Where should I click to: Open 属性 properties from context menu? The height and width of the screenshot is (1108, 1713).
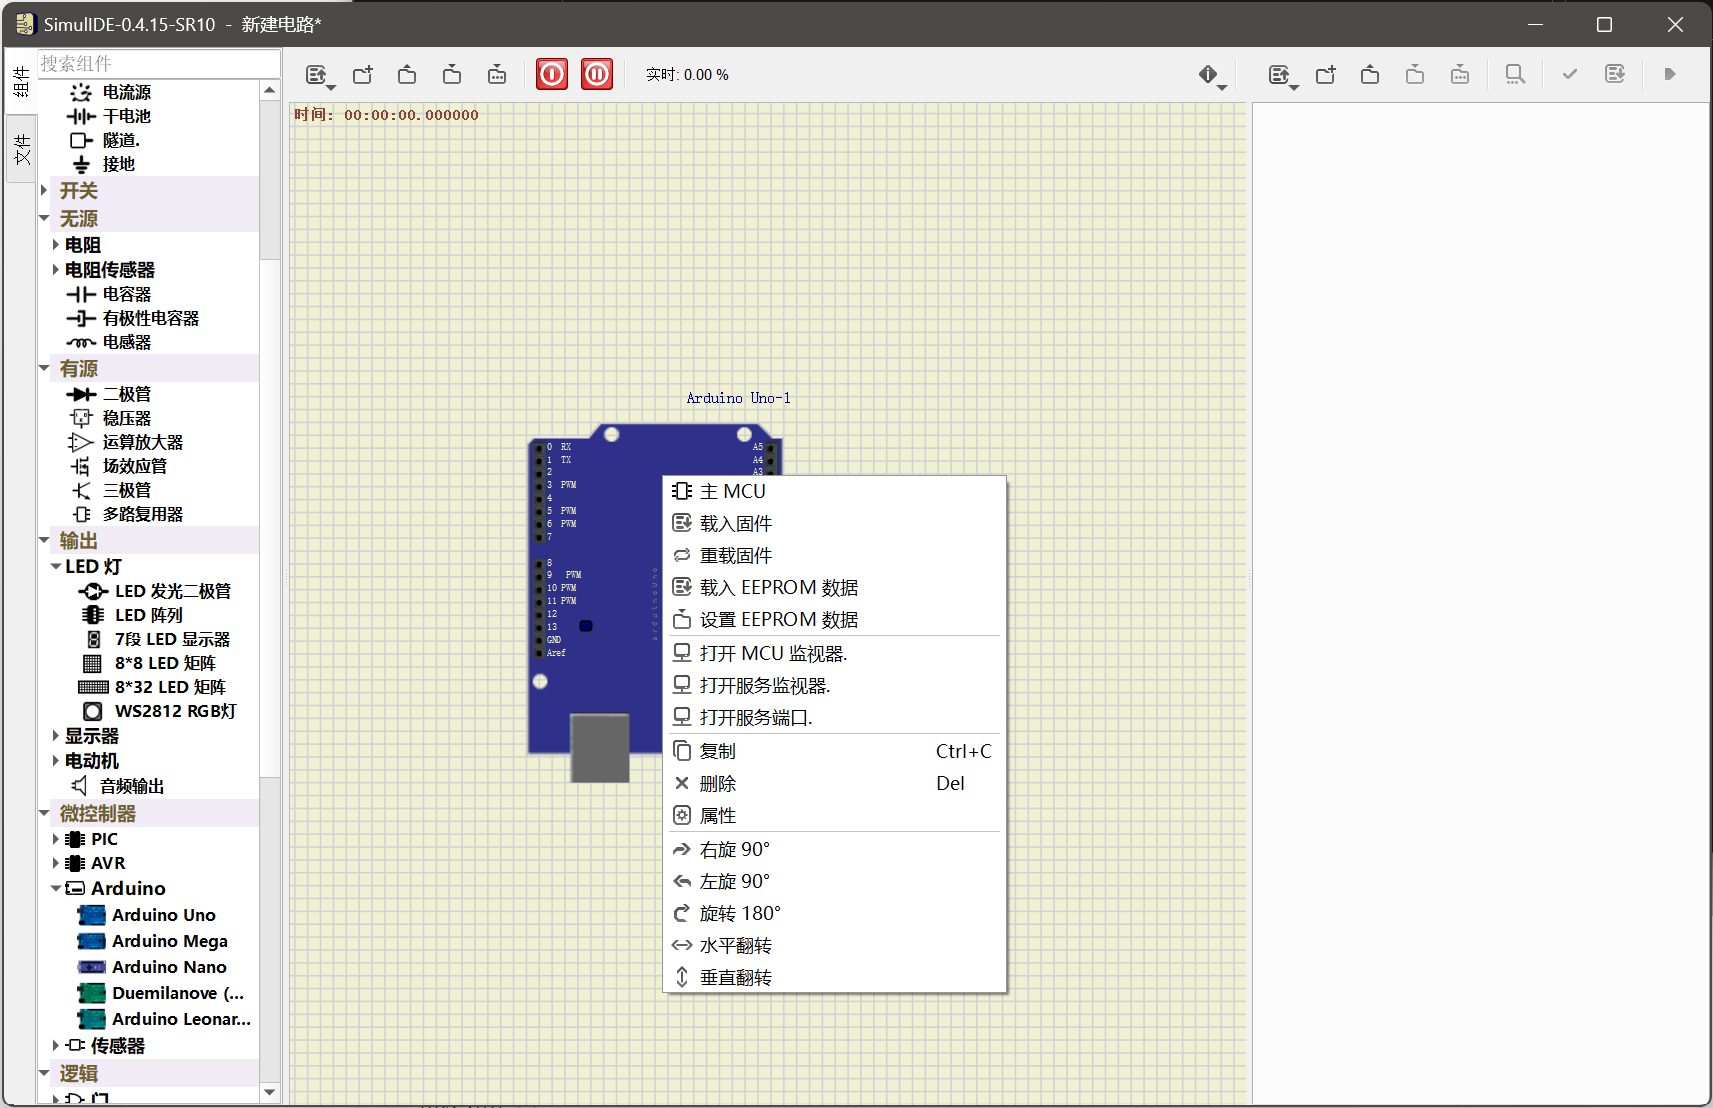pos(834,815)
